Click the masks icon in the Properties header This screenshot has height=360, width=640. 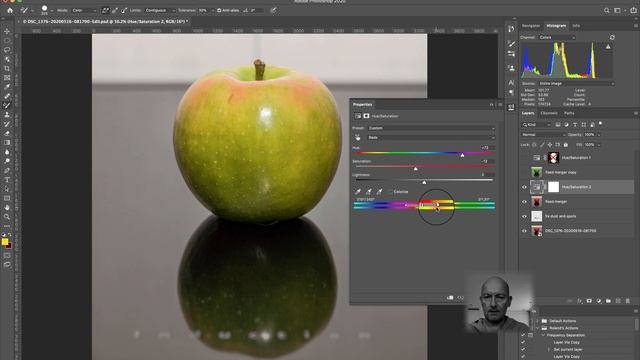pos(366,116)
